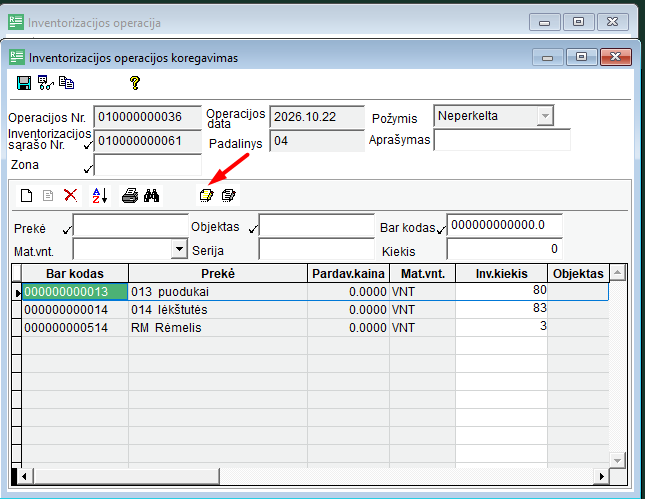Expand the Požymis dropdown showing Neperkelta
This screenshot has height=499, width=645.
point(545,116)
